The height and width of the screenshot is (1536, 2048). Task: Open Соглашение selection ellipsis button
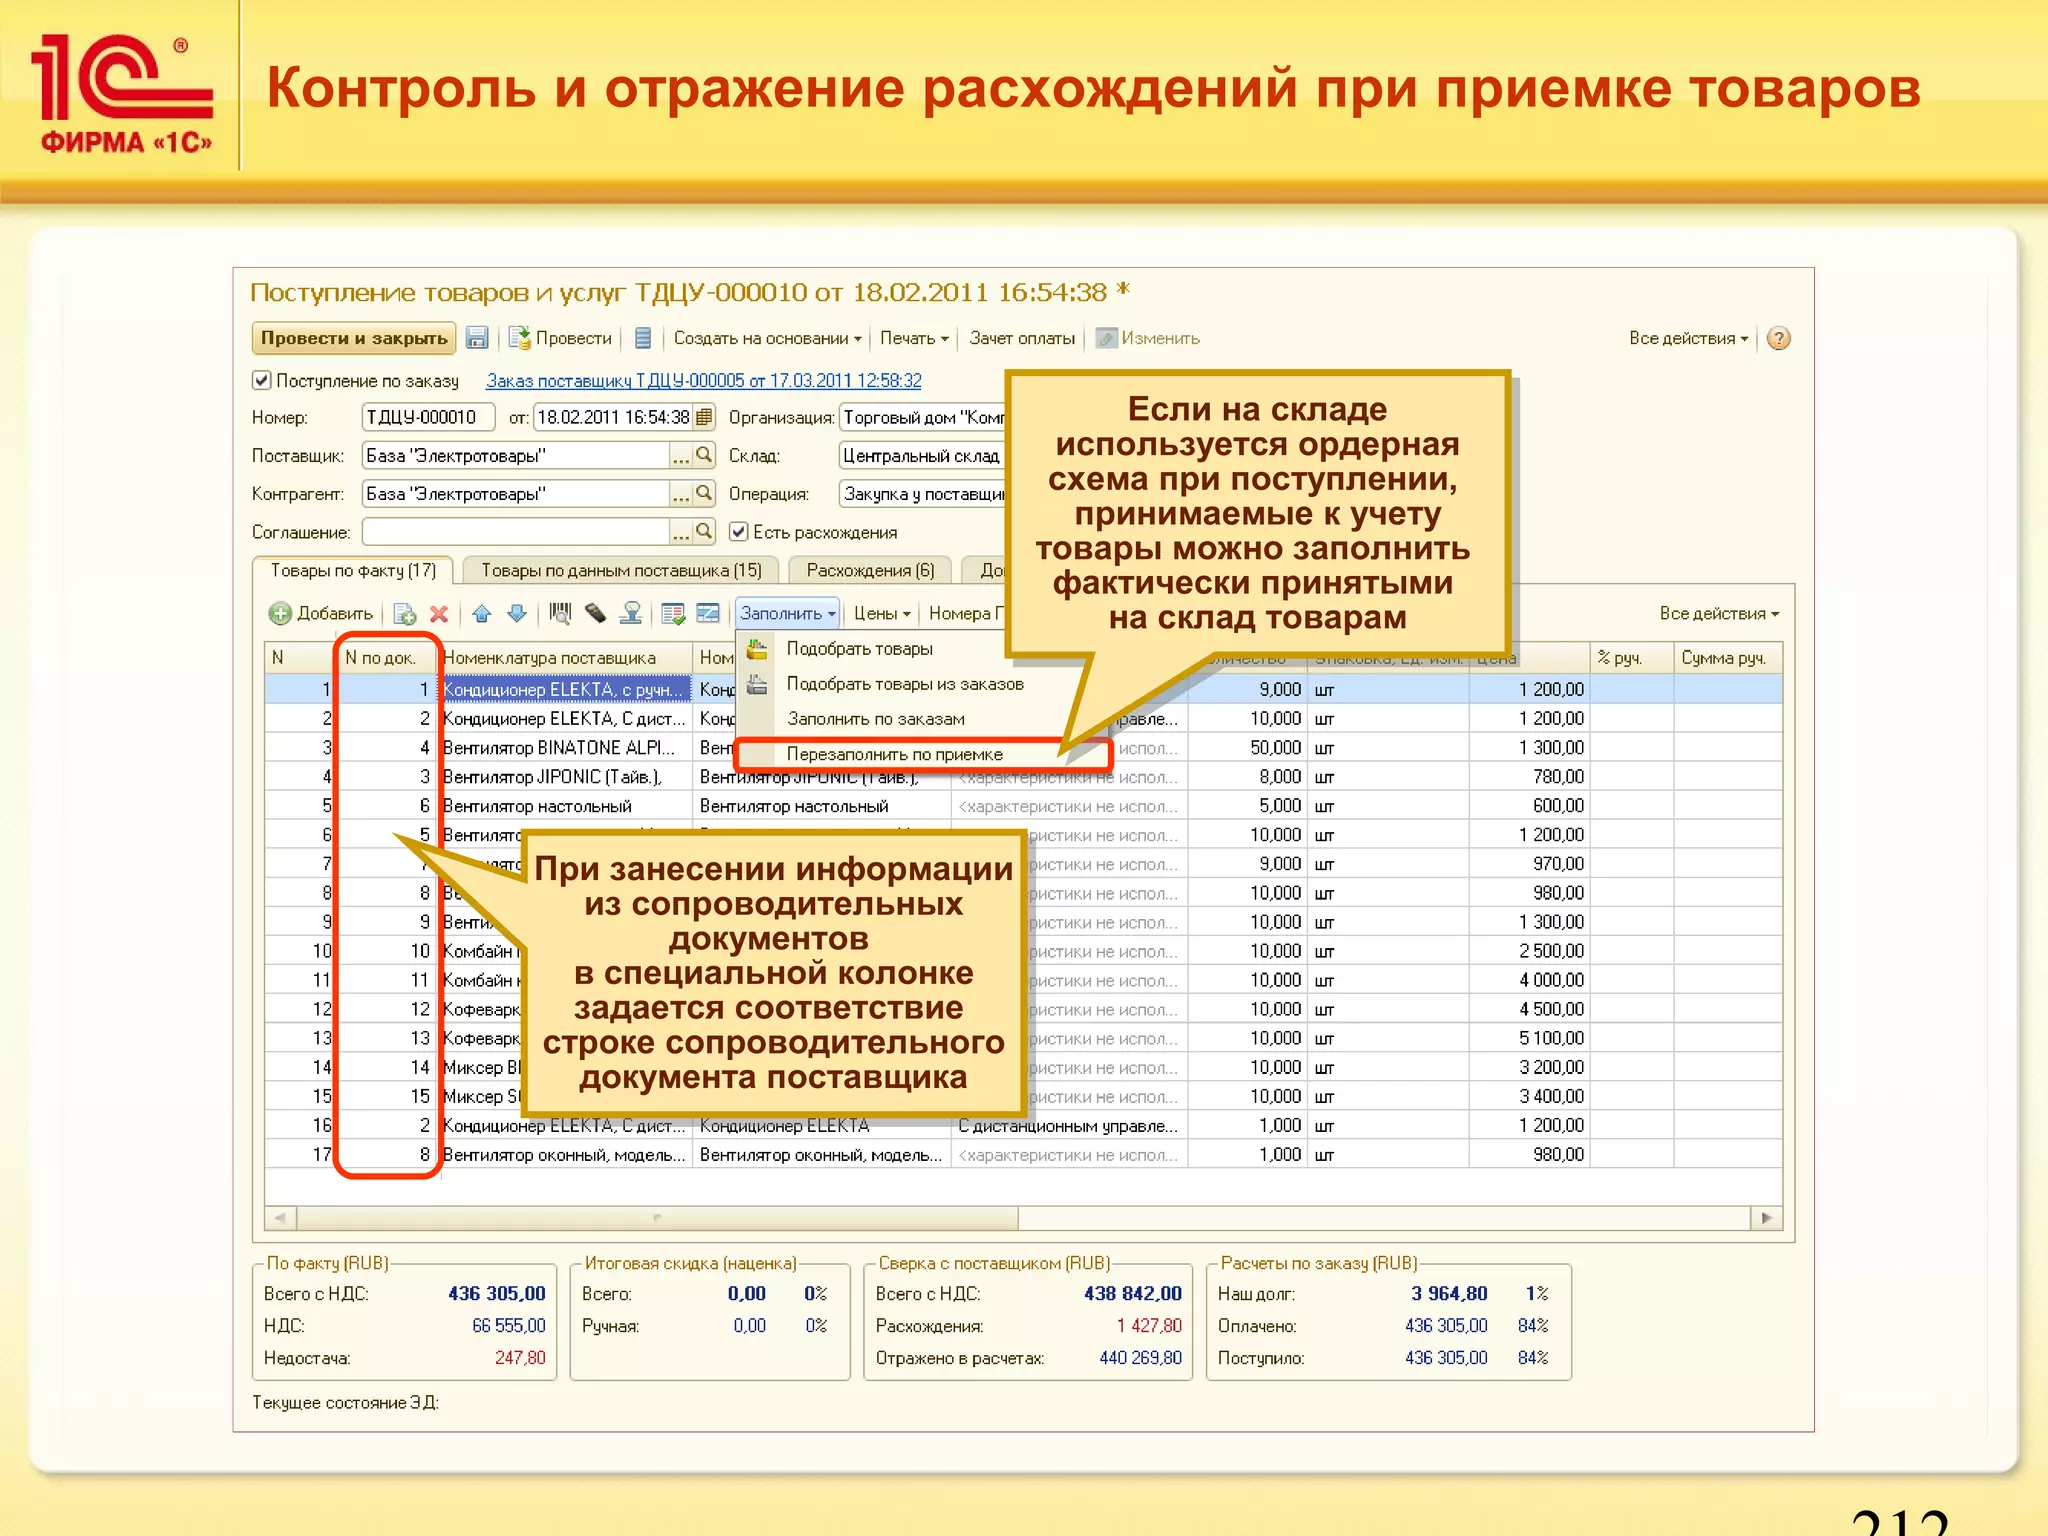(681, 531)
